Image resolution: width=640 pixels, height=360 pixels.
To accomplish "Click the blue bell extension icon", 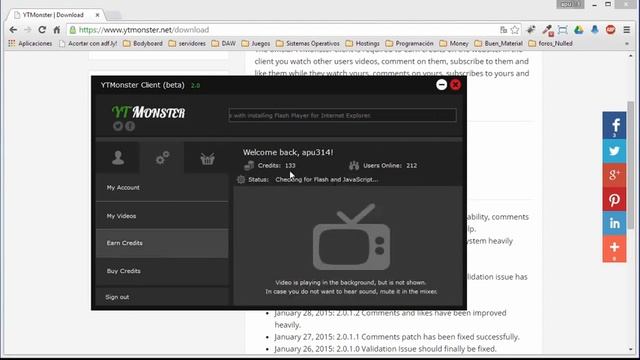I will coord(595,30).
